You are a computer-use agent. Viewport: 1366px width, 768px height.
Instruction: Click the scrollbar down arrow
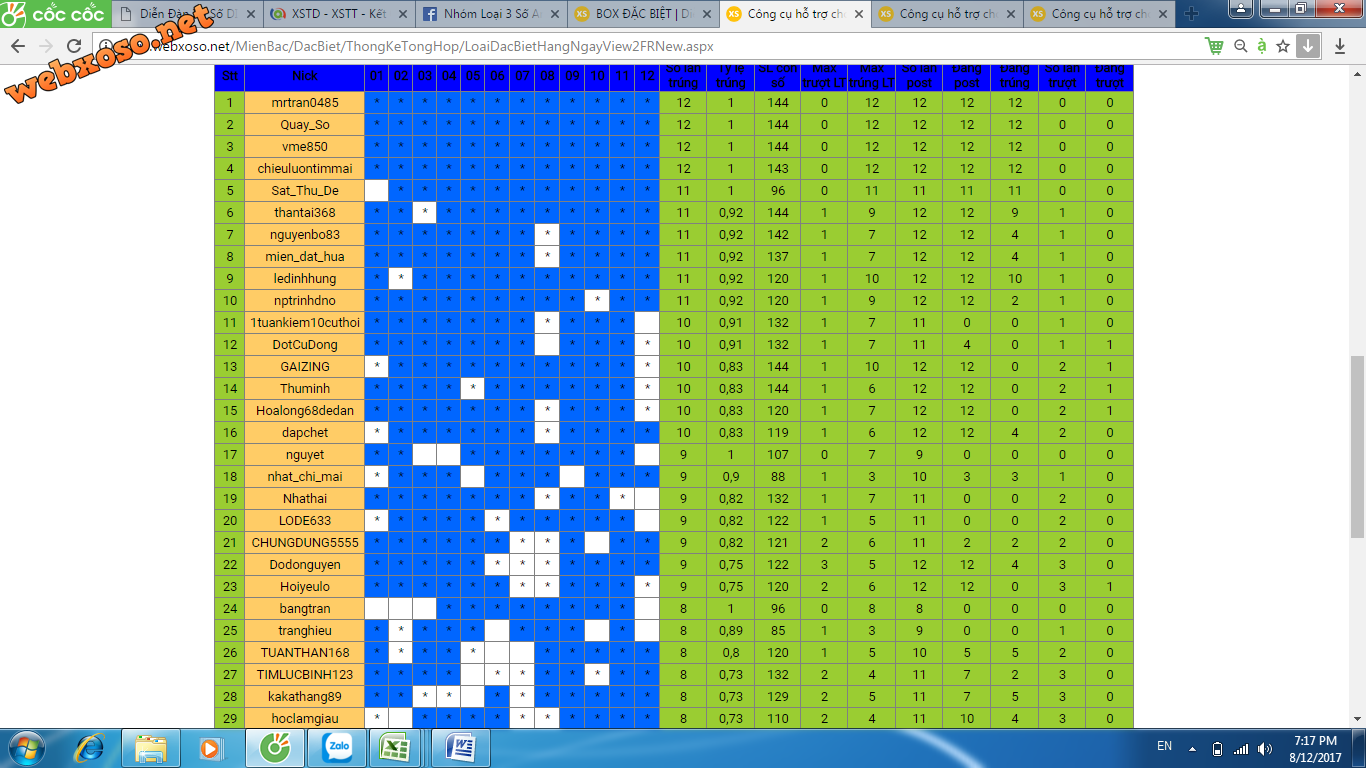tap(1357, 719)
